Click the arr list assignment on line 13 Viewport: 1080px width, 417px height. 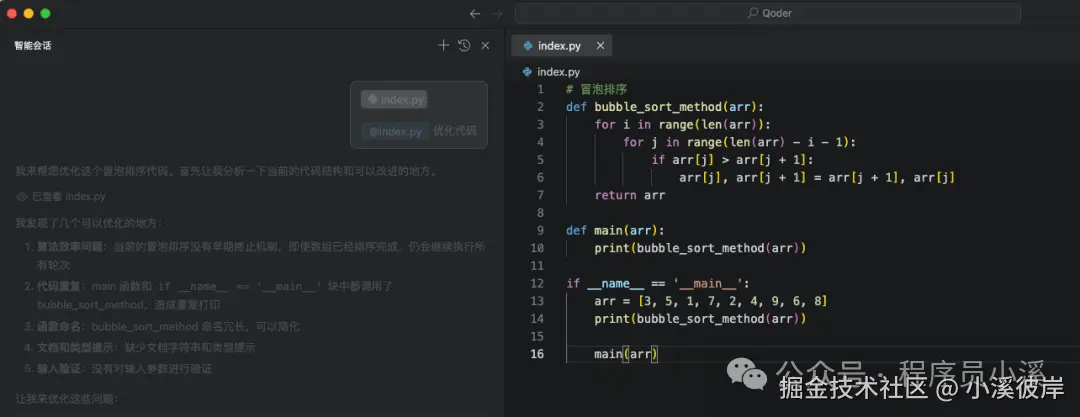tap(711, 301)
